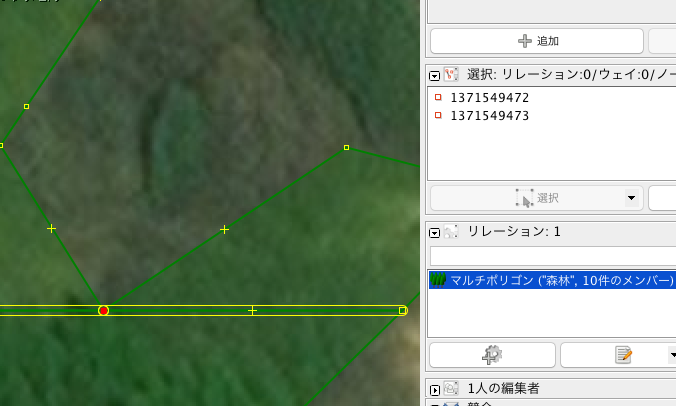
Task: Click the 選択 (Select) button
Action: [537, 198]
